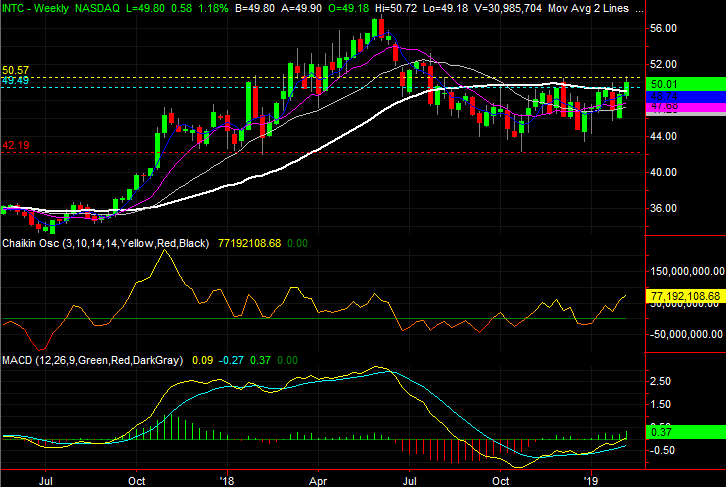
Task: Click the INTC - Weekly symbol label
Action: pyautogui.click(x=36, y=8)
